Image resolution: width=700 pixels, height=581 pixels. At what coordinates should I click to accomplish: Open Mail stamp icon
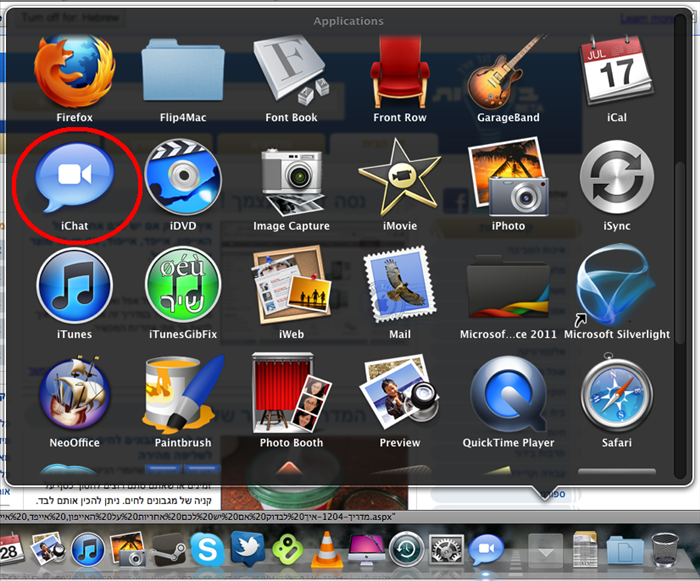(x=400, y=285)
